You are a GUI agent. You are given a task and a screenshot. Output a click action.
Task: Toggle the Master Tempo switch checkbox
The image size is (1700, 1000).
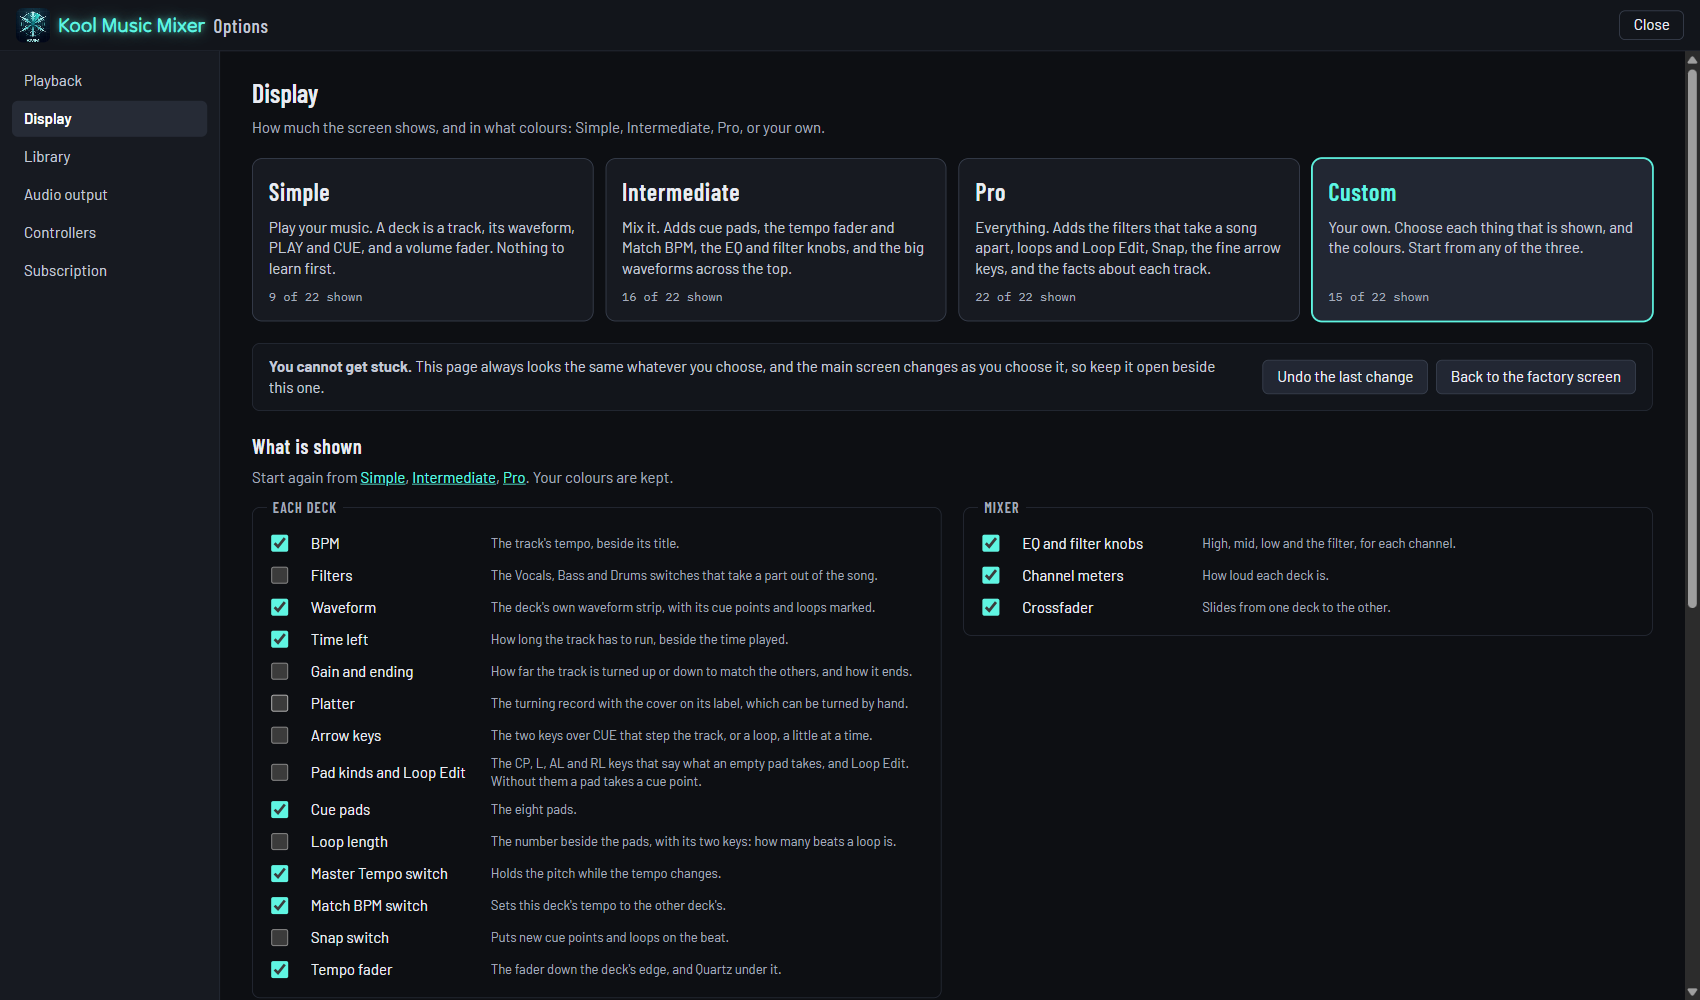280,874
